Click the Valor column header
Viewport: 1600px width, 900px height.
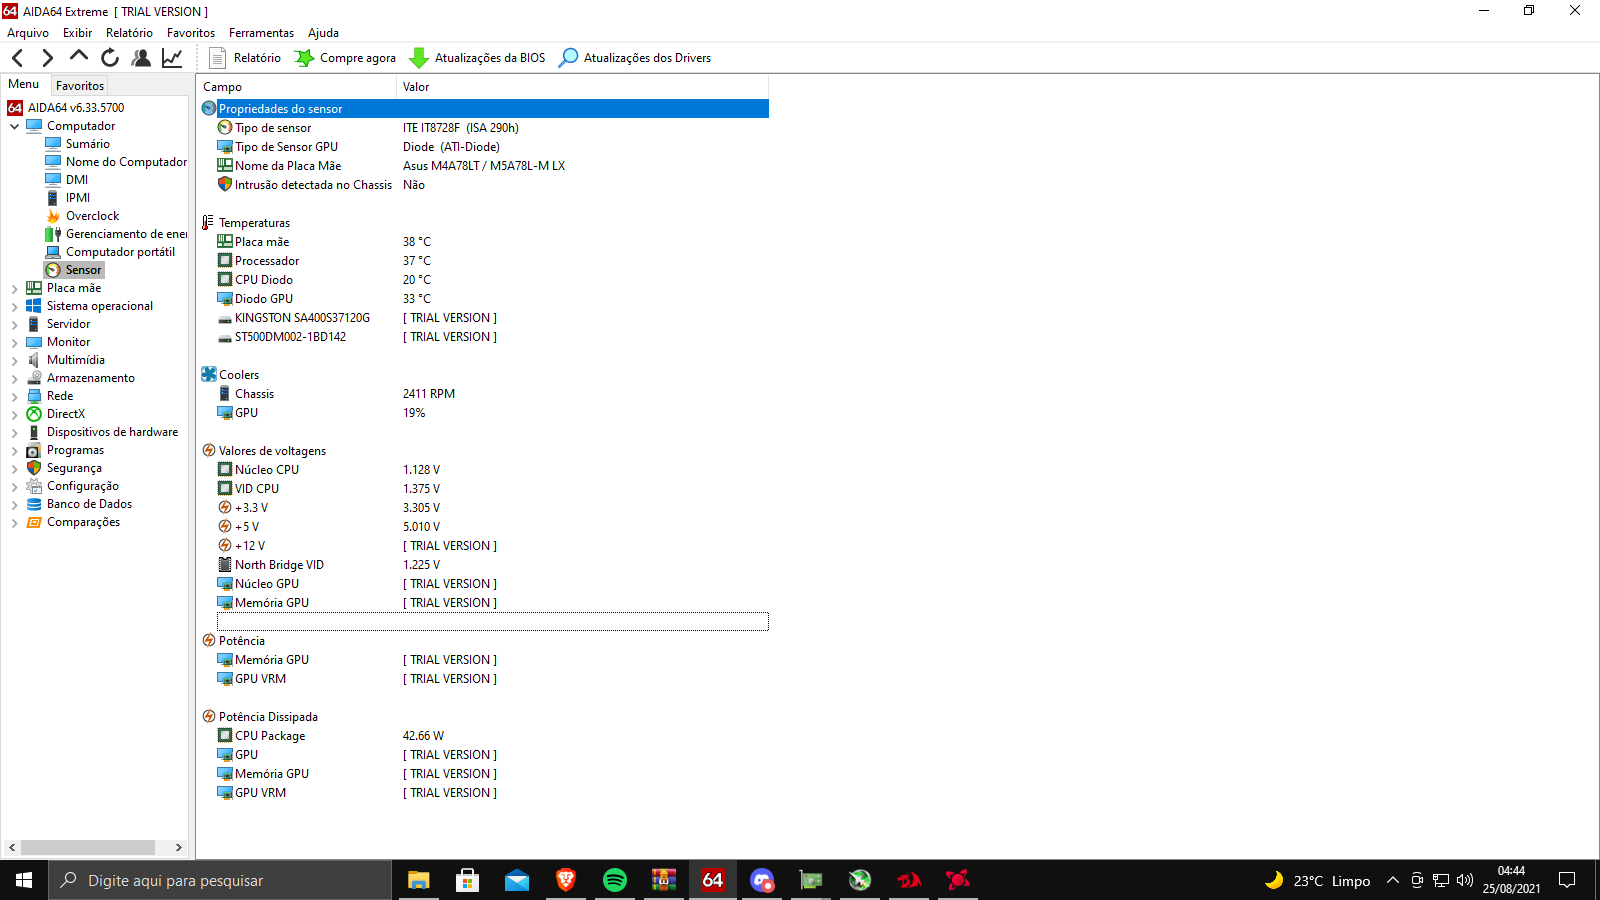(582, 87)
